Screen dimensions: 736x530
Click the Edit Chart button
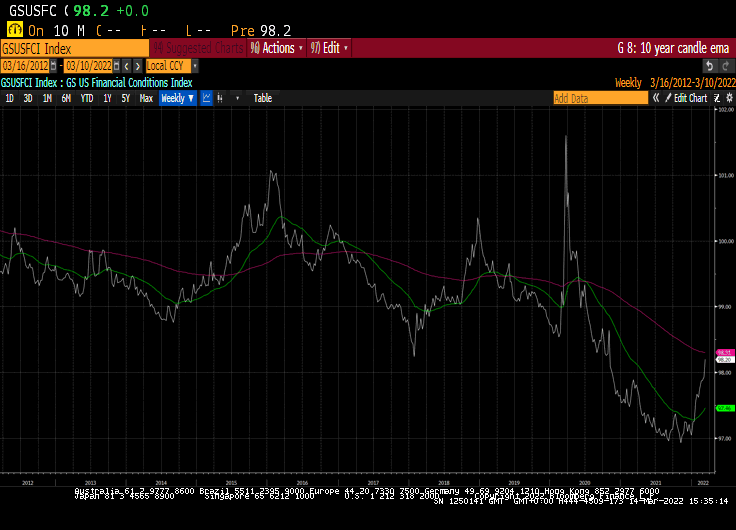689,98
